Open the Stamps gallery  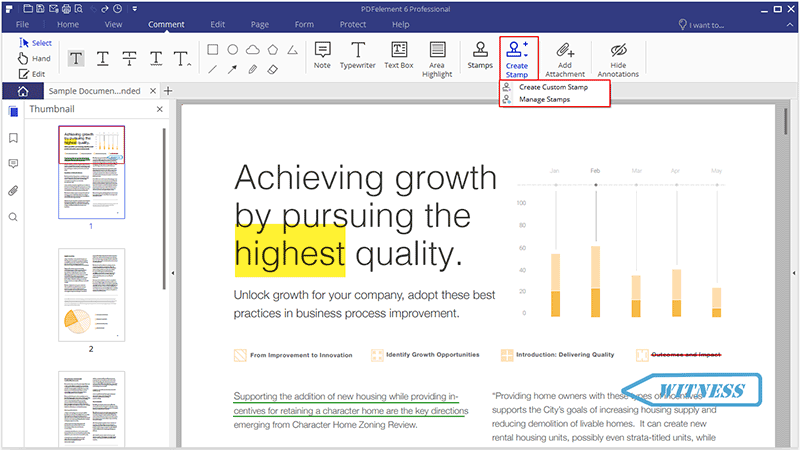[x=480, y=55]
